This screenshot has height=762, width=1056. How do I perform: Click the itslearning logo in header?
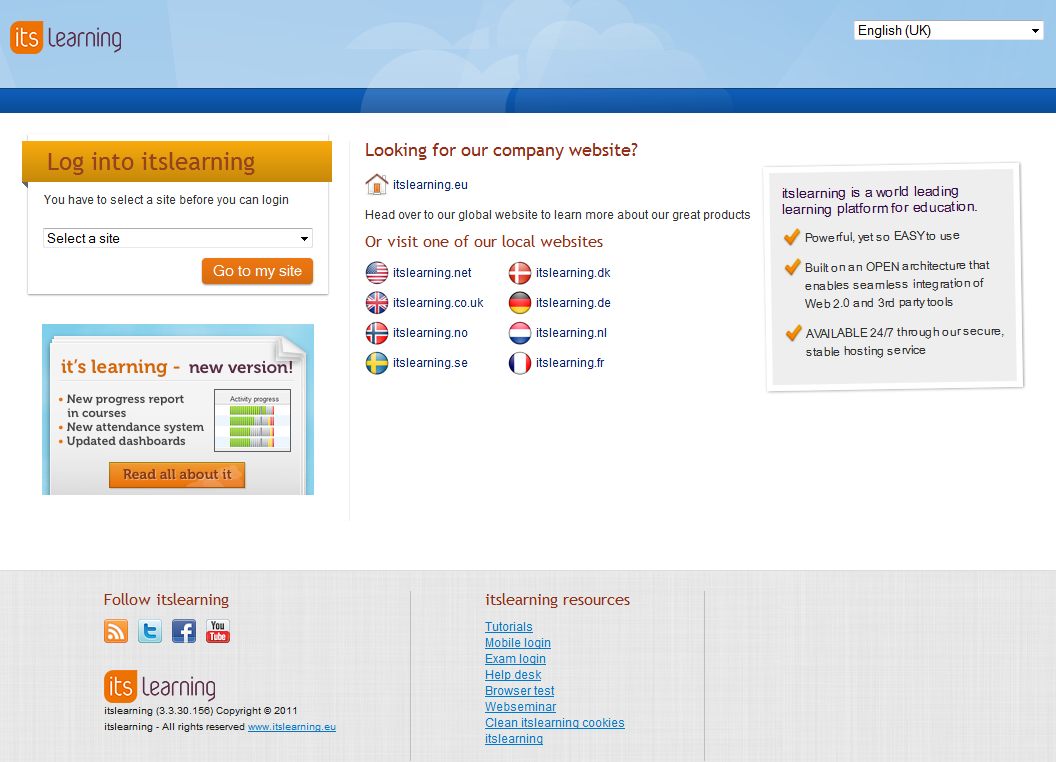tap(66, 39)
